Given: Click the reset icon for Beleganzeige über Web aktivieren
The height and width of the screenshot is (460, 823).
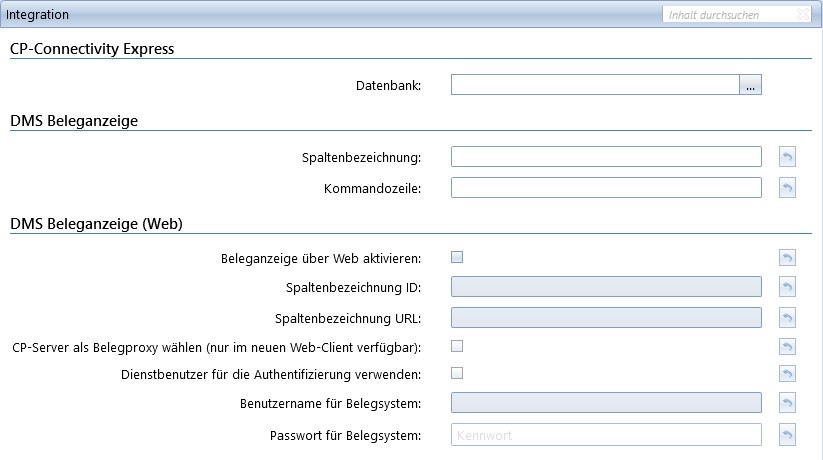Looking at the screenshot, I should 787,257.
